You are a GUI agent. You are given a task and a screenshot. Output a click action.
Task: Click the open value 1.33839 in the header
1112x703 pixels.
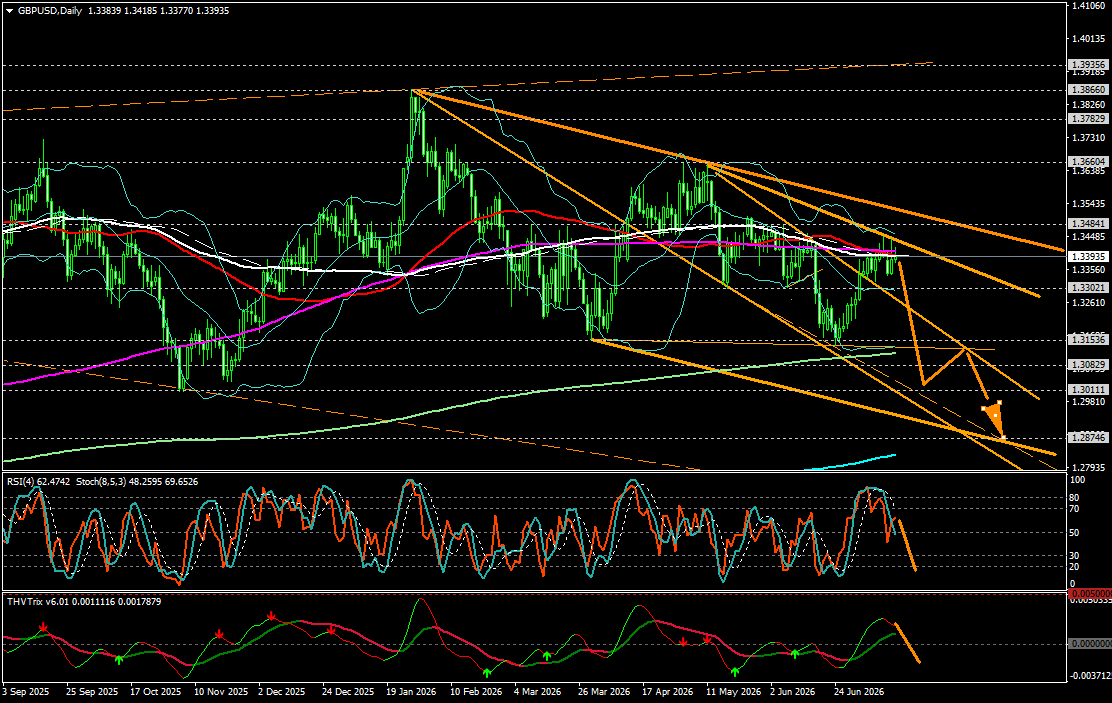click(x=105, y=11)
